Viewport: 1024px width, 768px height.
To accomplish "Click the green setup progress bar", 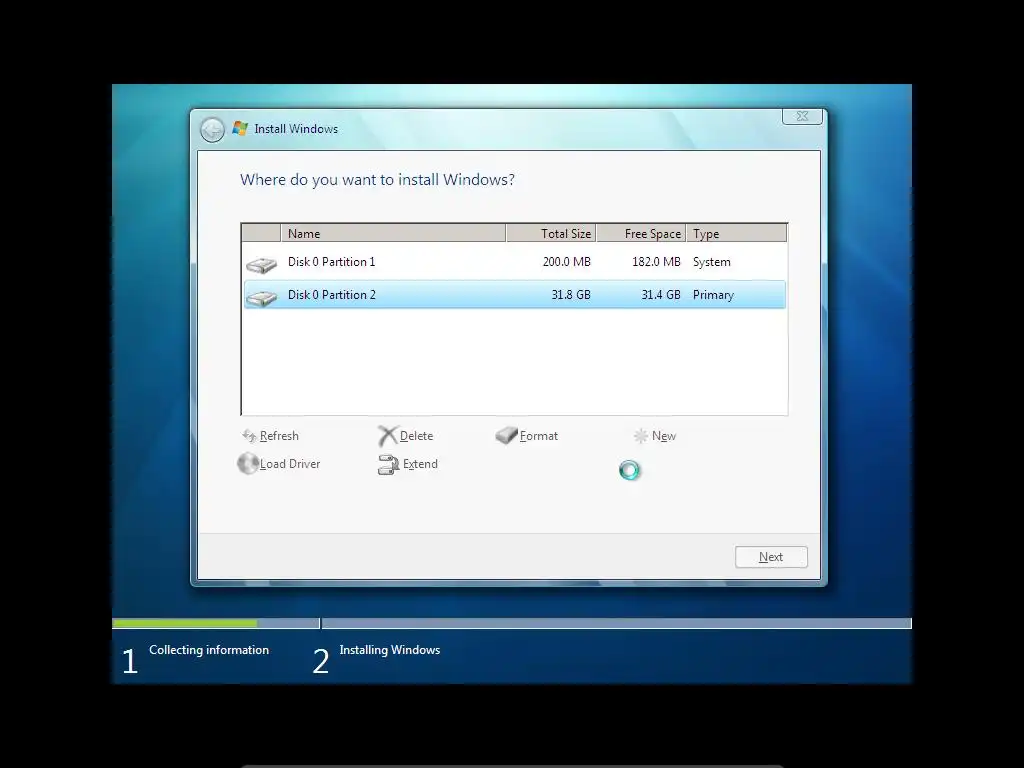I will tap(185, 624).
